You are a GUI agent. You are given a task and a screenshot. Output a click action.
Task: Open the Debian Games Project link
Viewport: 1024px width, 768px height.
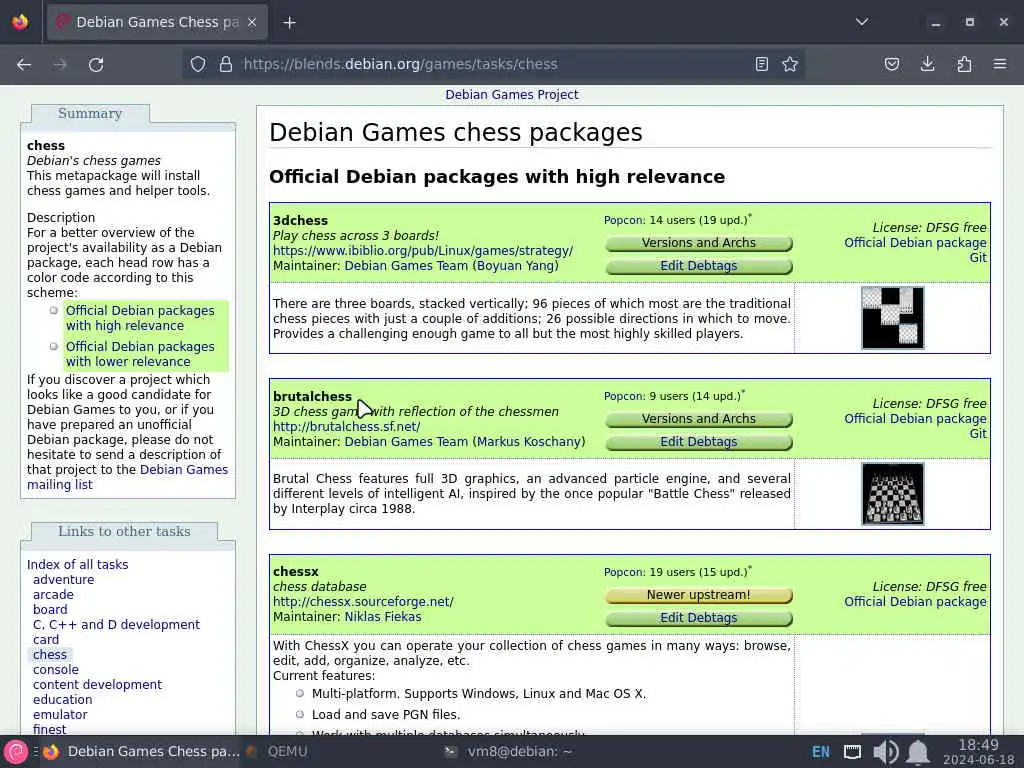[x=511, y=95]
